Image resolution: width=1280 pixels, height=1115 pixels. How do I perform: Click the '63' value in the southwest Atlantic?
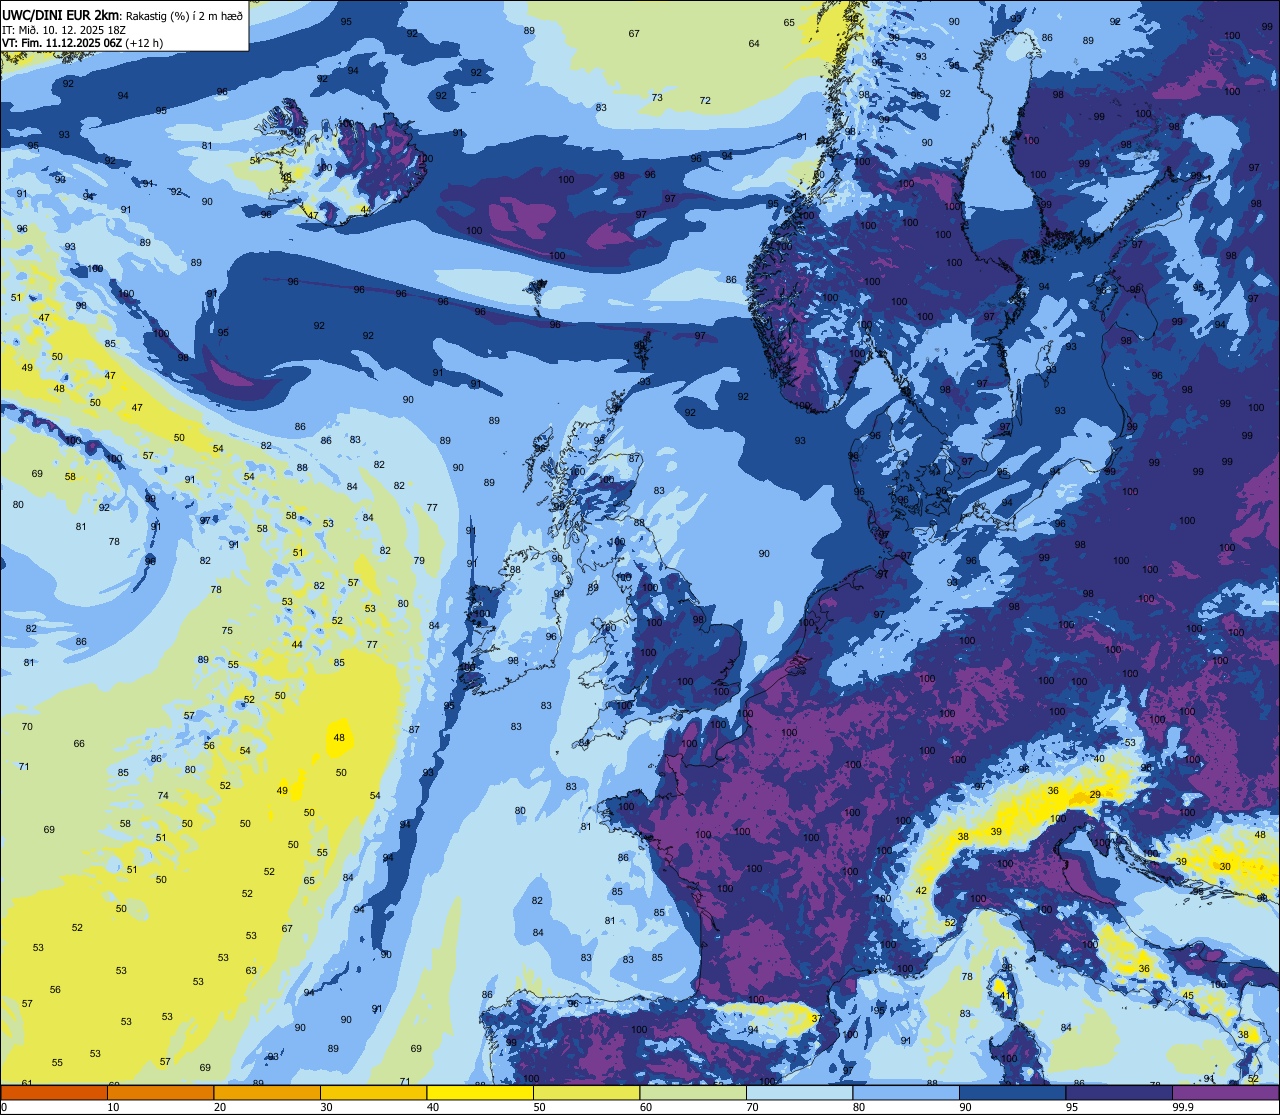pyautogui.click(x=251, y=970)
